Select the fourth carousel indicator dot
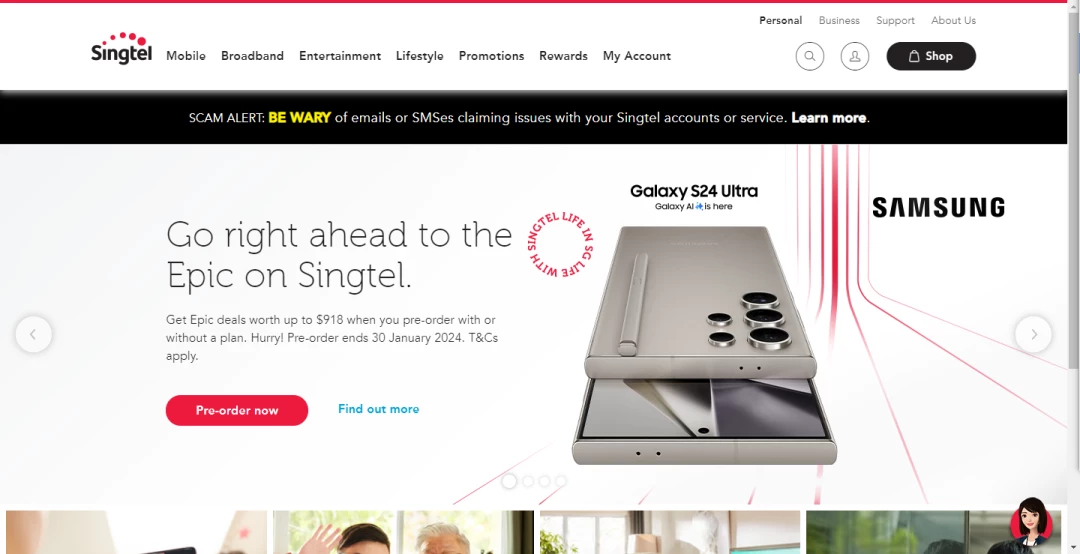 pyautogui.click(x=561, y=481)
